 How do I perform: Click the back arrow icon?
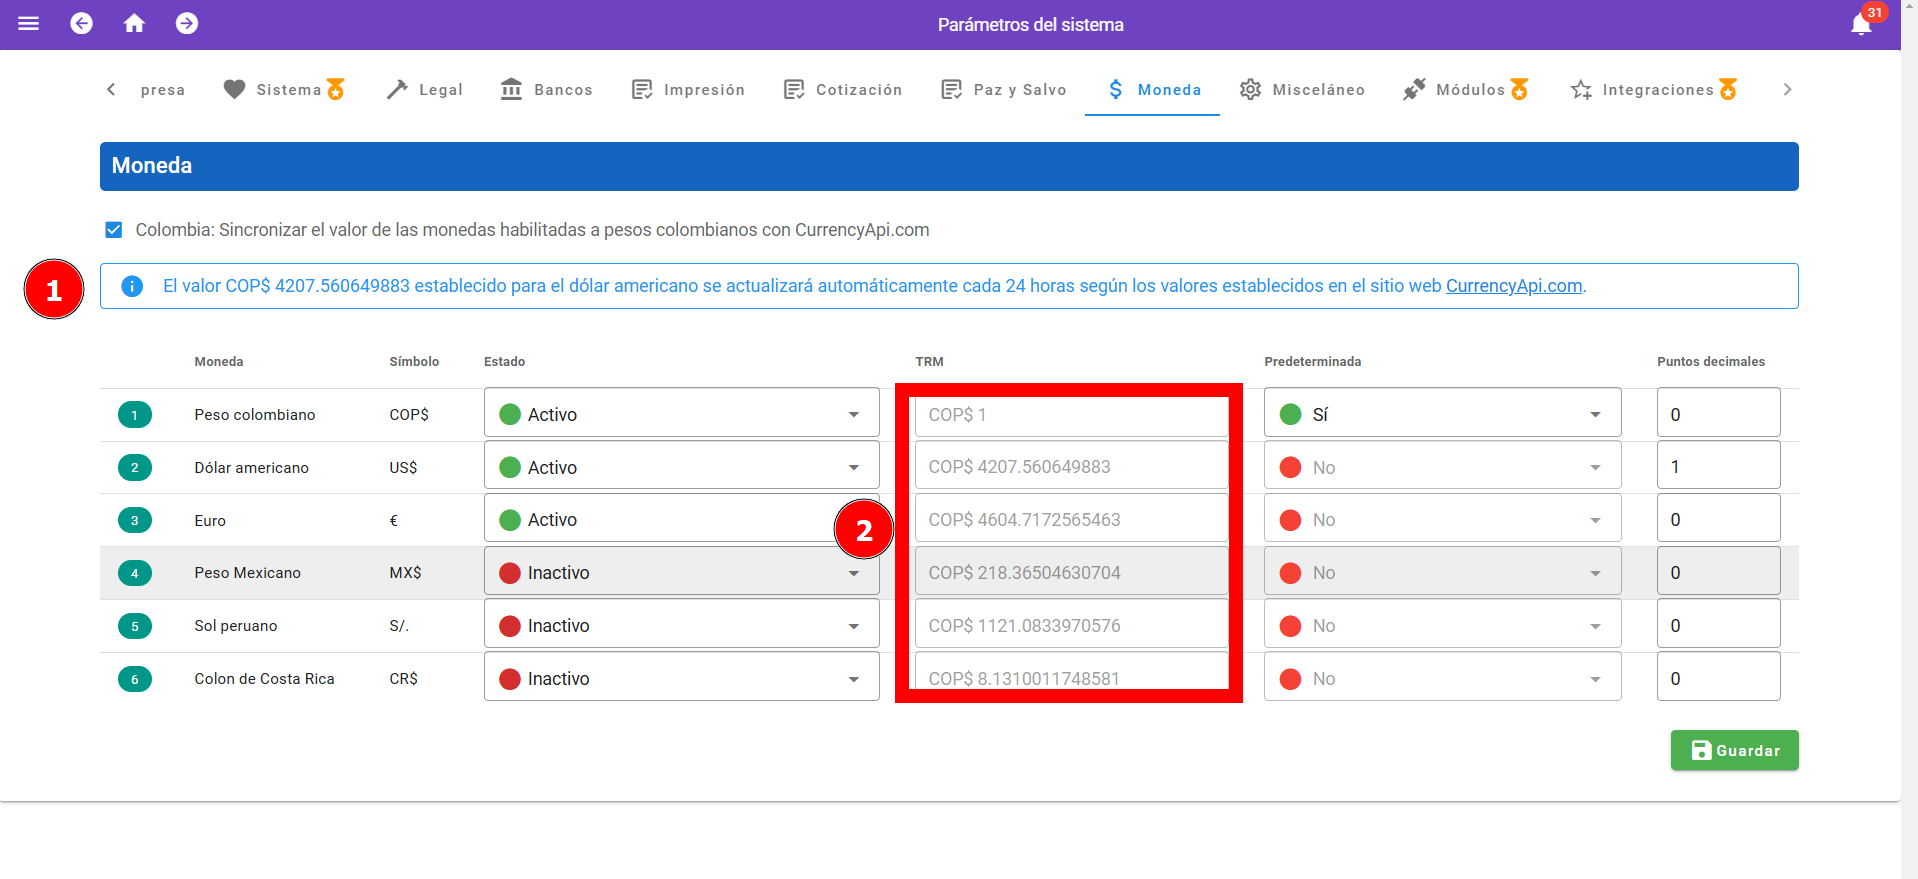coord(82,23)
